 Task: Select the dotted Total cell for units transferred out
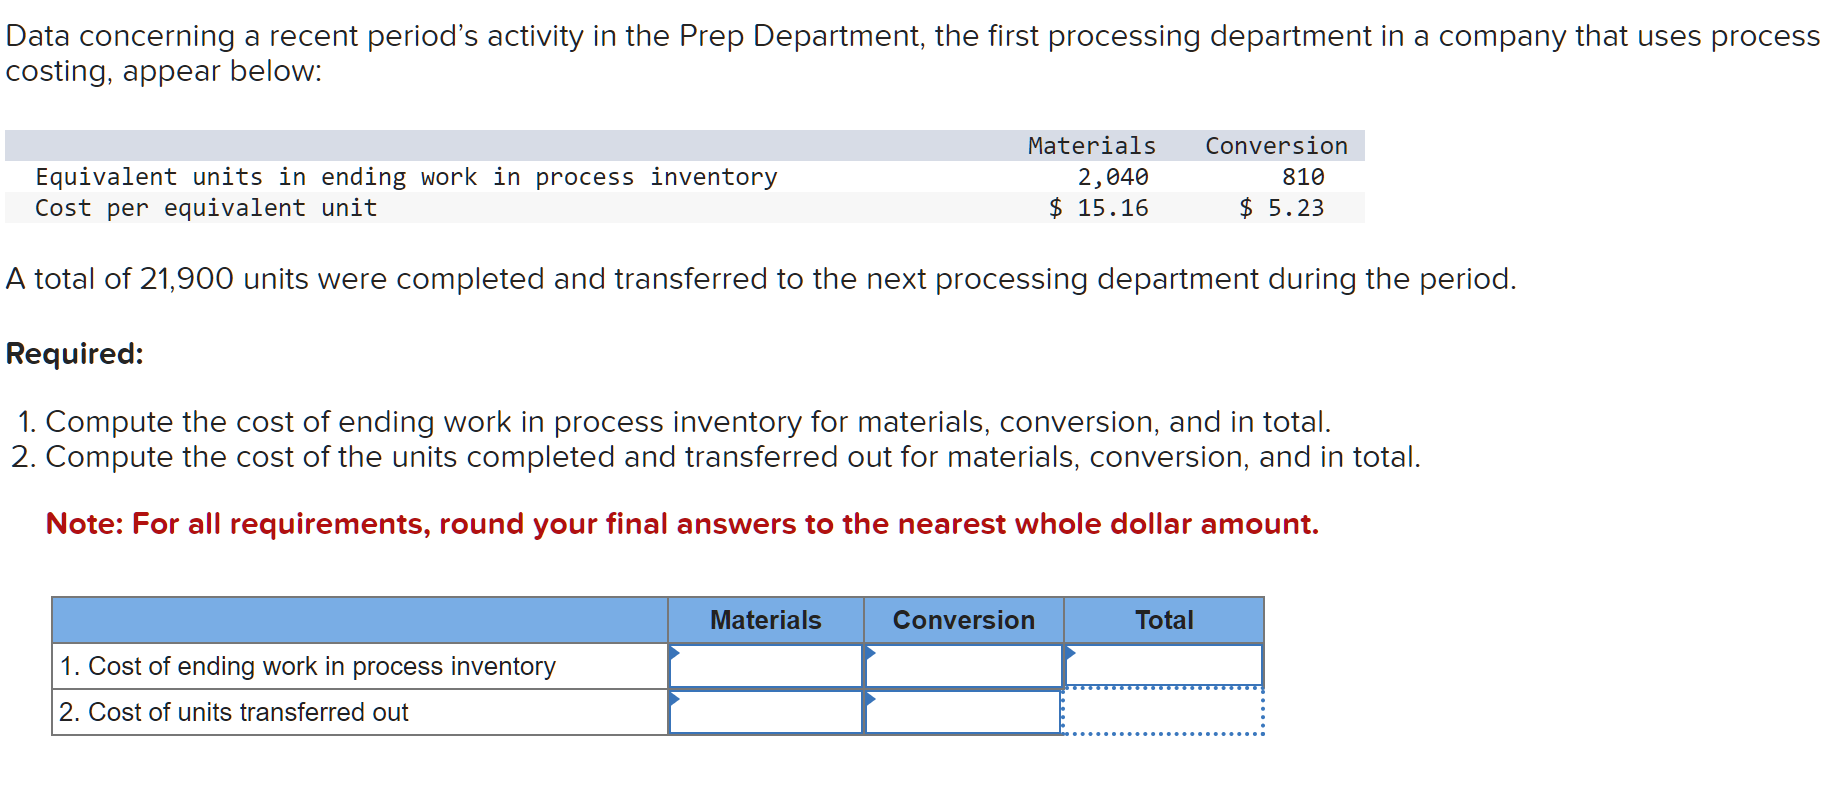(x=1163, y=712)
